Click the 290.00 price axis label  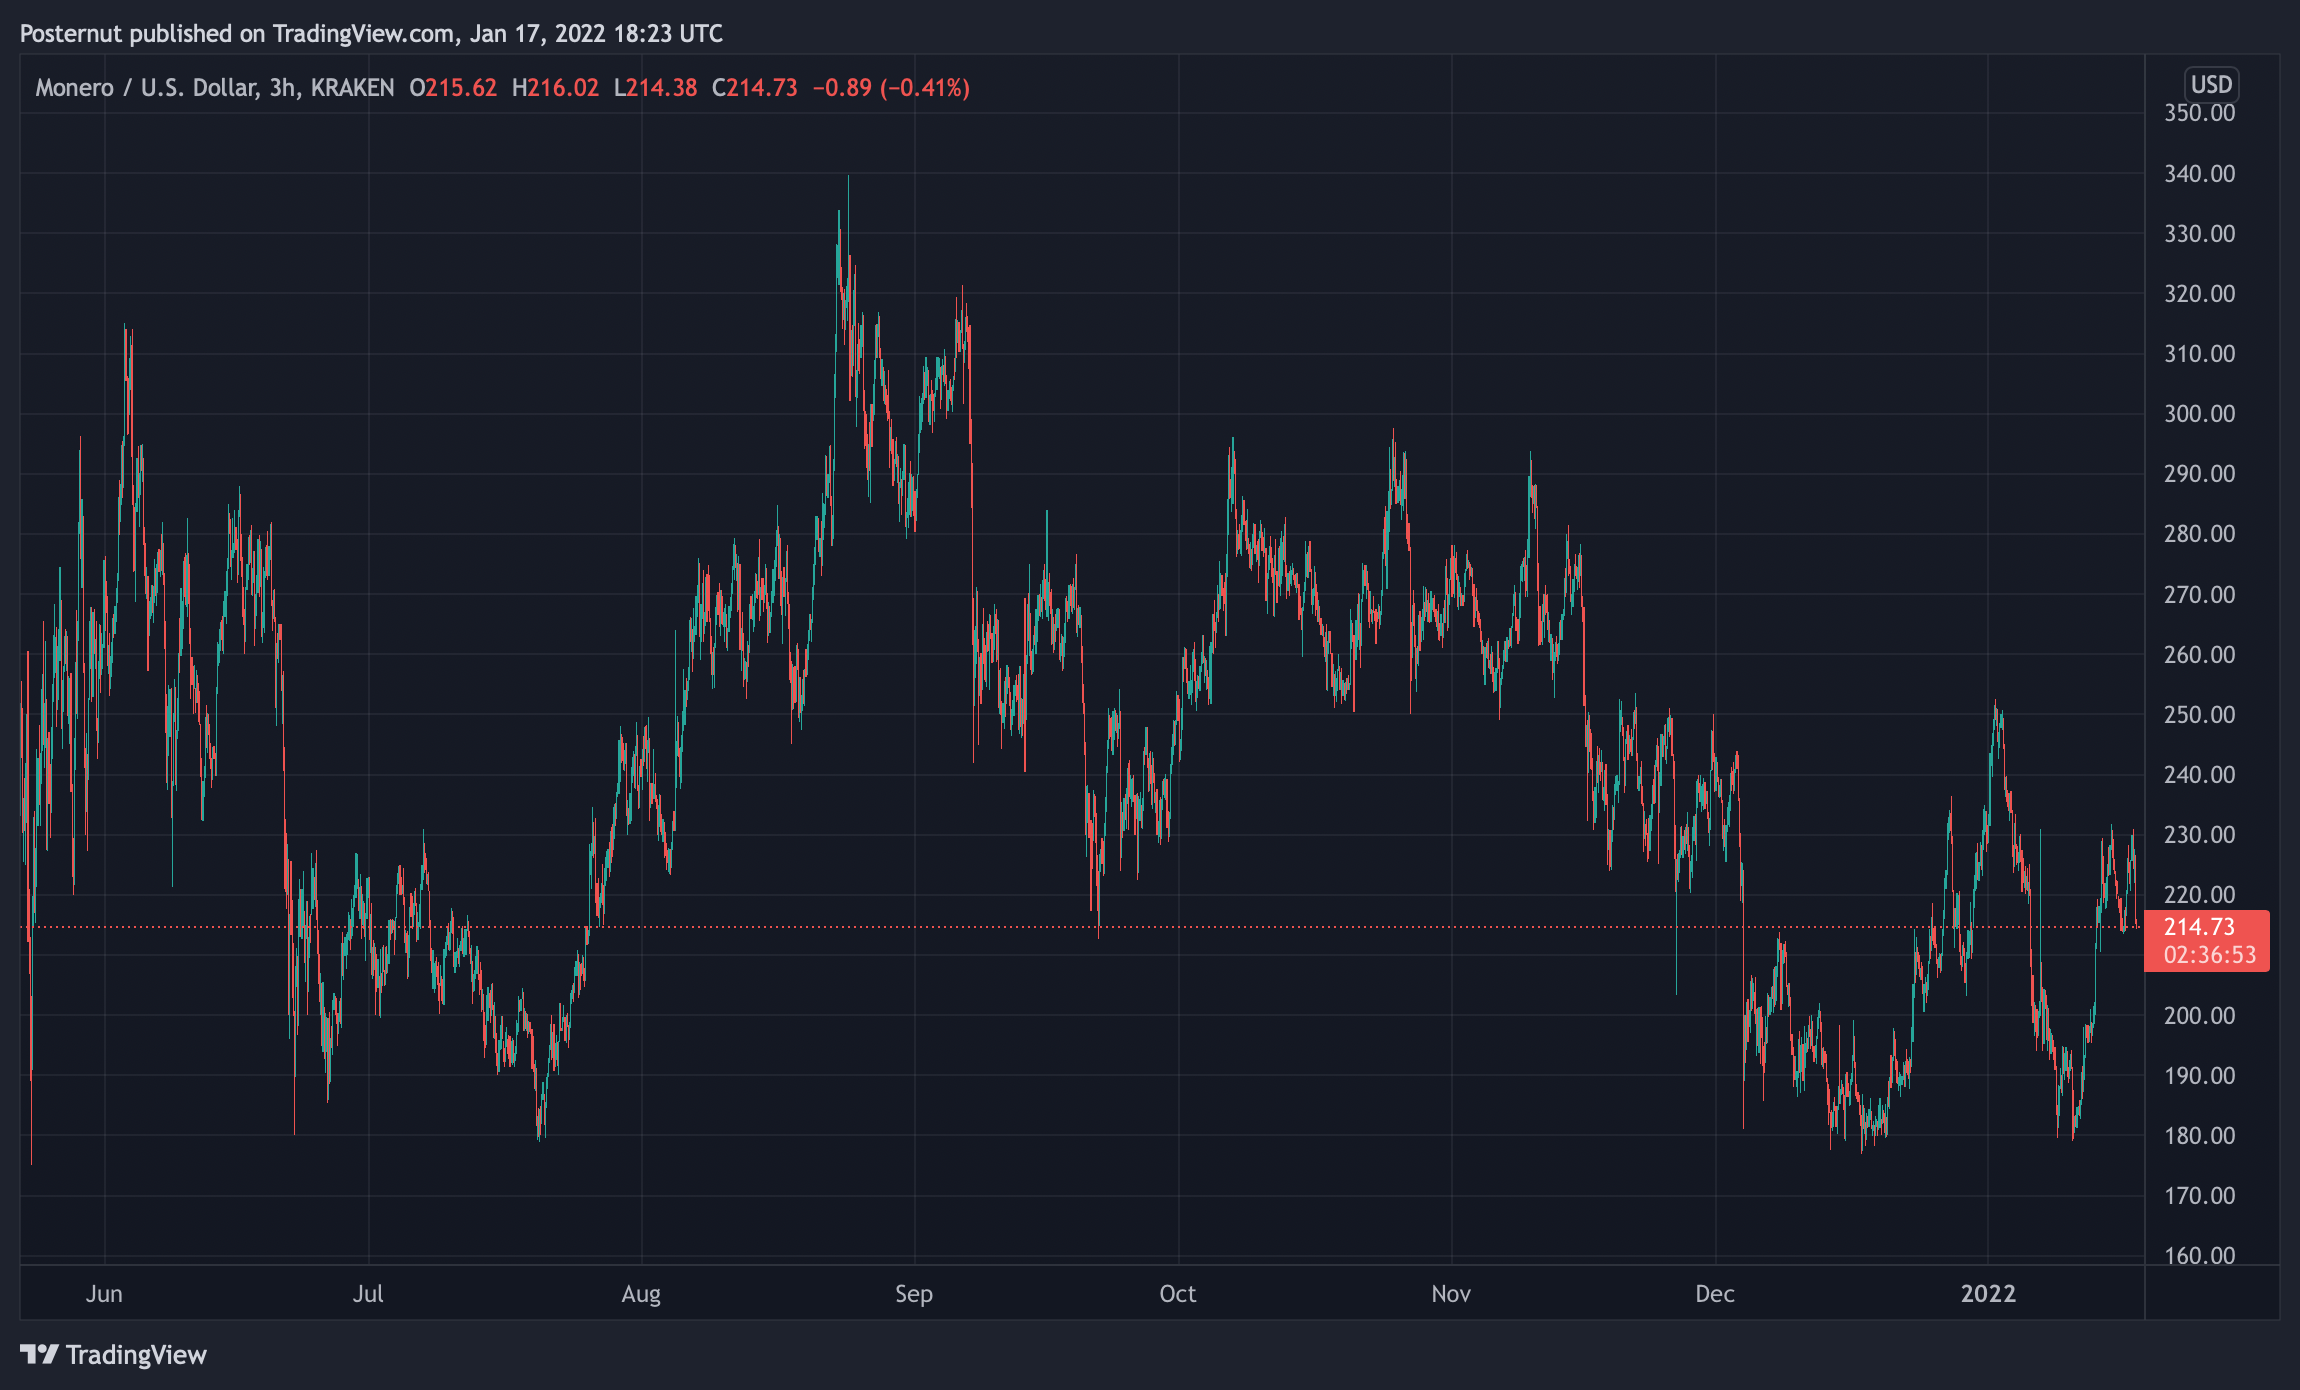pos(2200,474)
